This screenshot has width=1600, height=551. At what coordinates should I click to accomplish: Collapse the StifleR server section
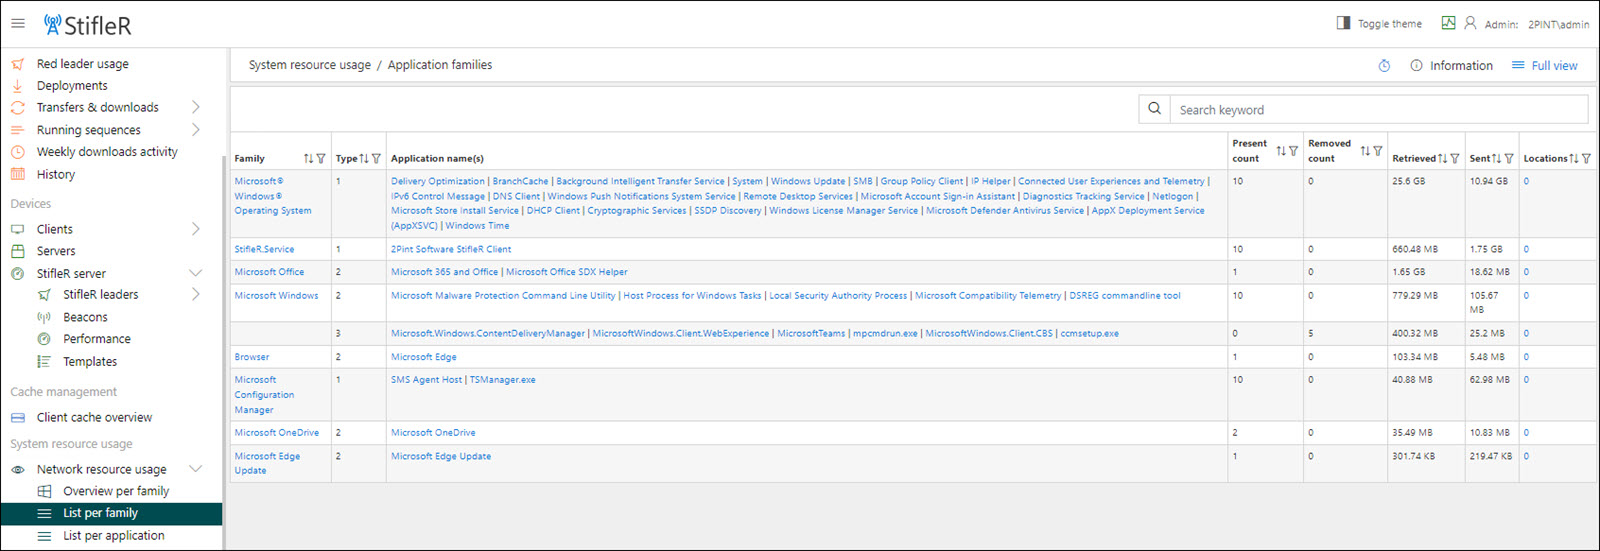(195, 273)
